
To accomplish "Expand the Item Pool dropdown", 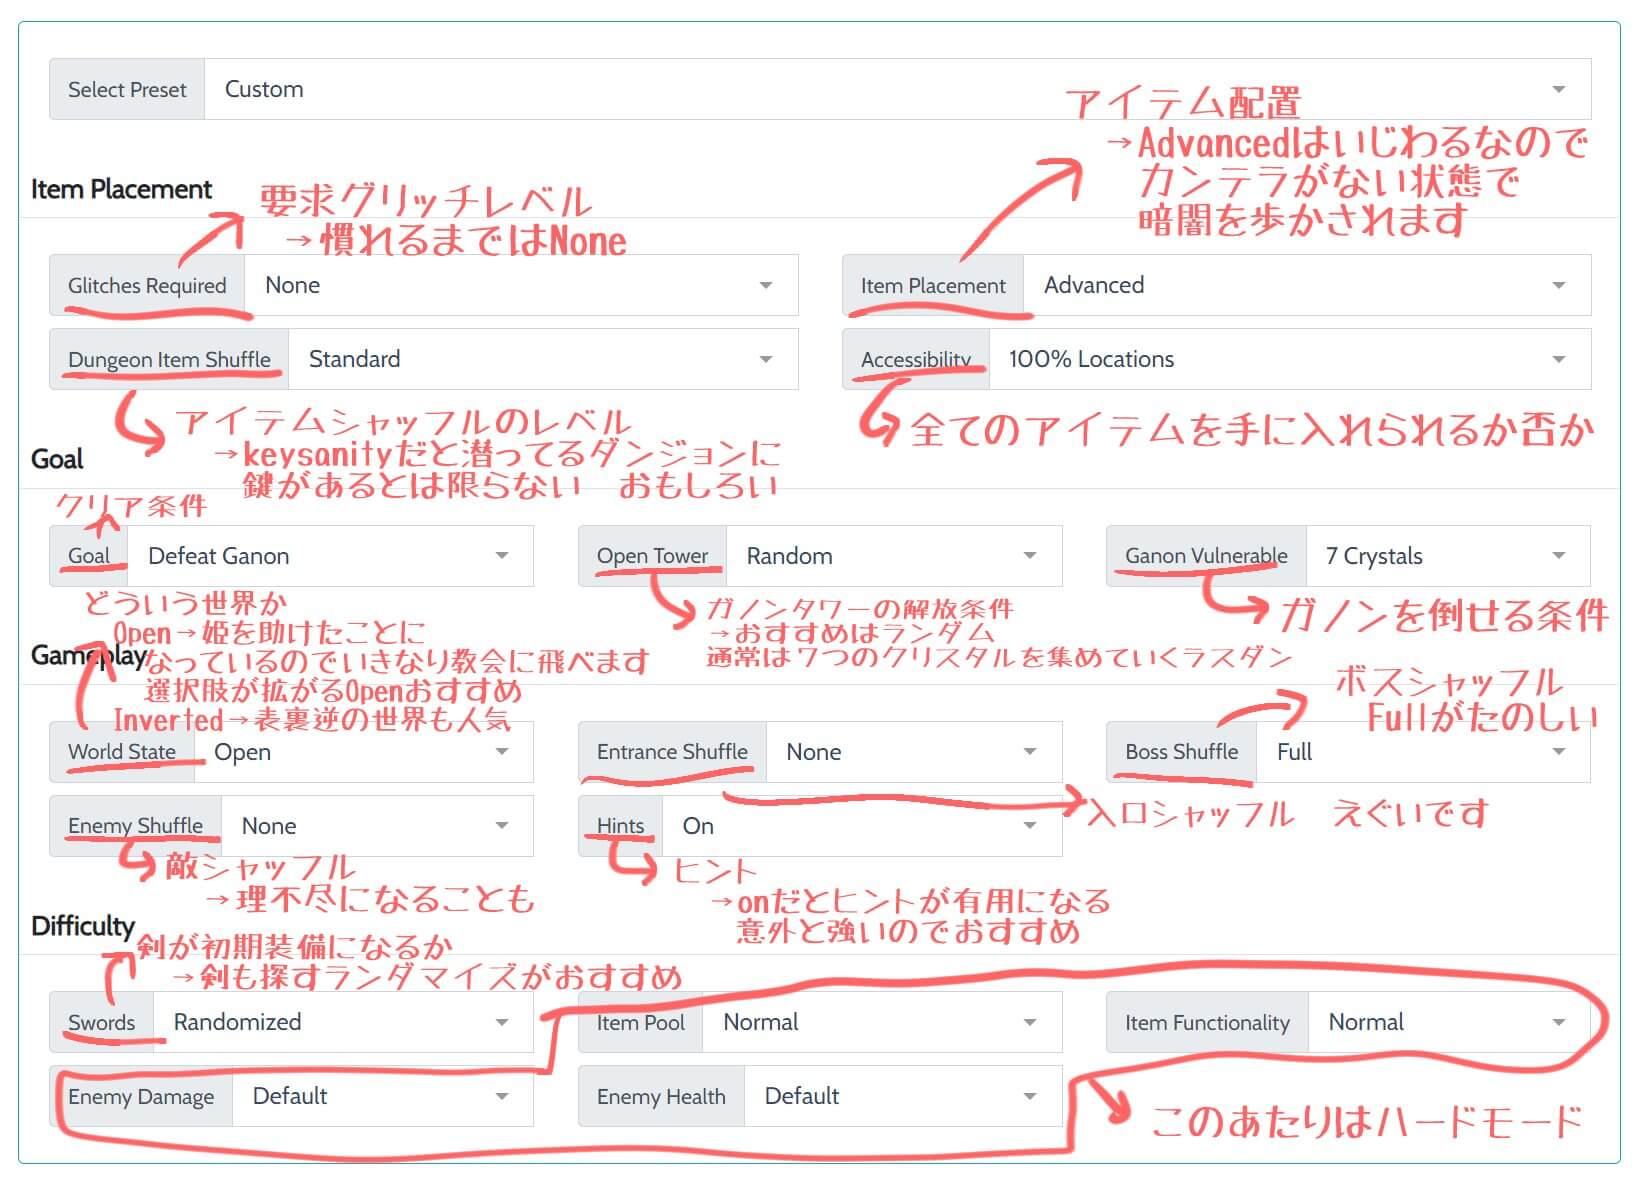I will [880, 1022].
